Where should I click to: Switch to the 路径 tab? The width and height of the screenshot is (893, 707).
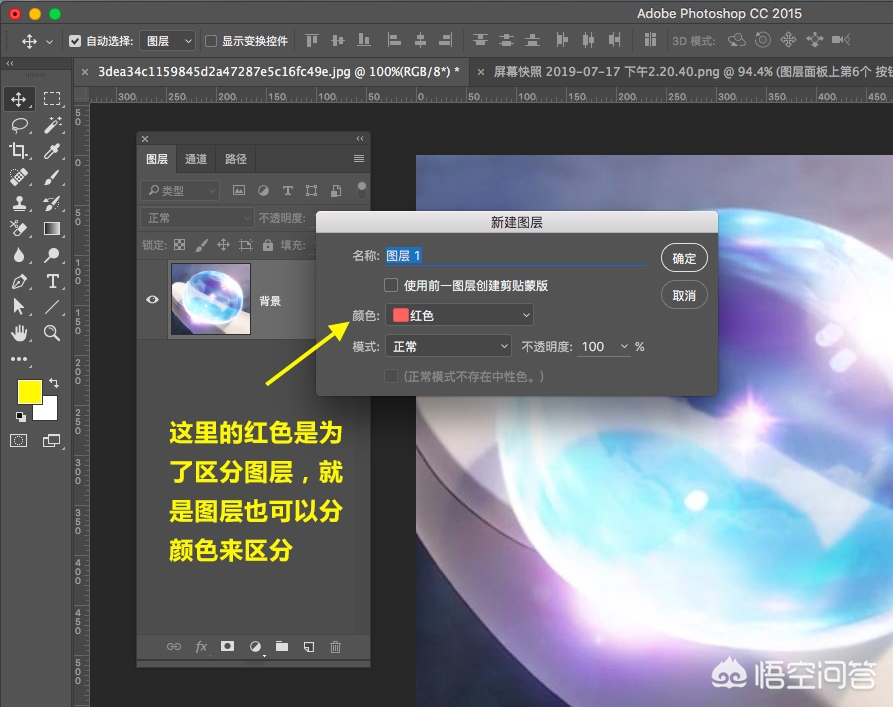(235, 158)
